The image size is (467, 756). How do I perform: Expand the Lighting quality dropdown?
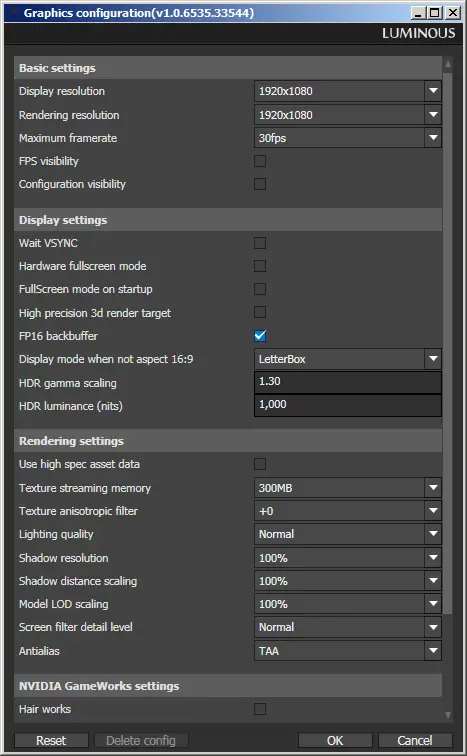(x=347, y=534)
